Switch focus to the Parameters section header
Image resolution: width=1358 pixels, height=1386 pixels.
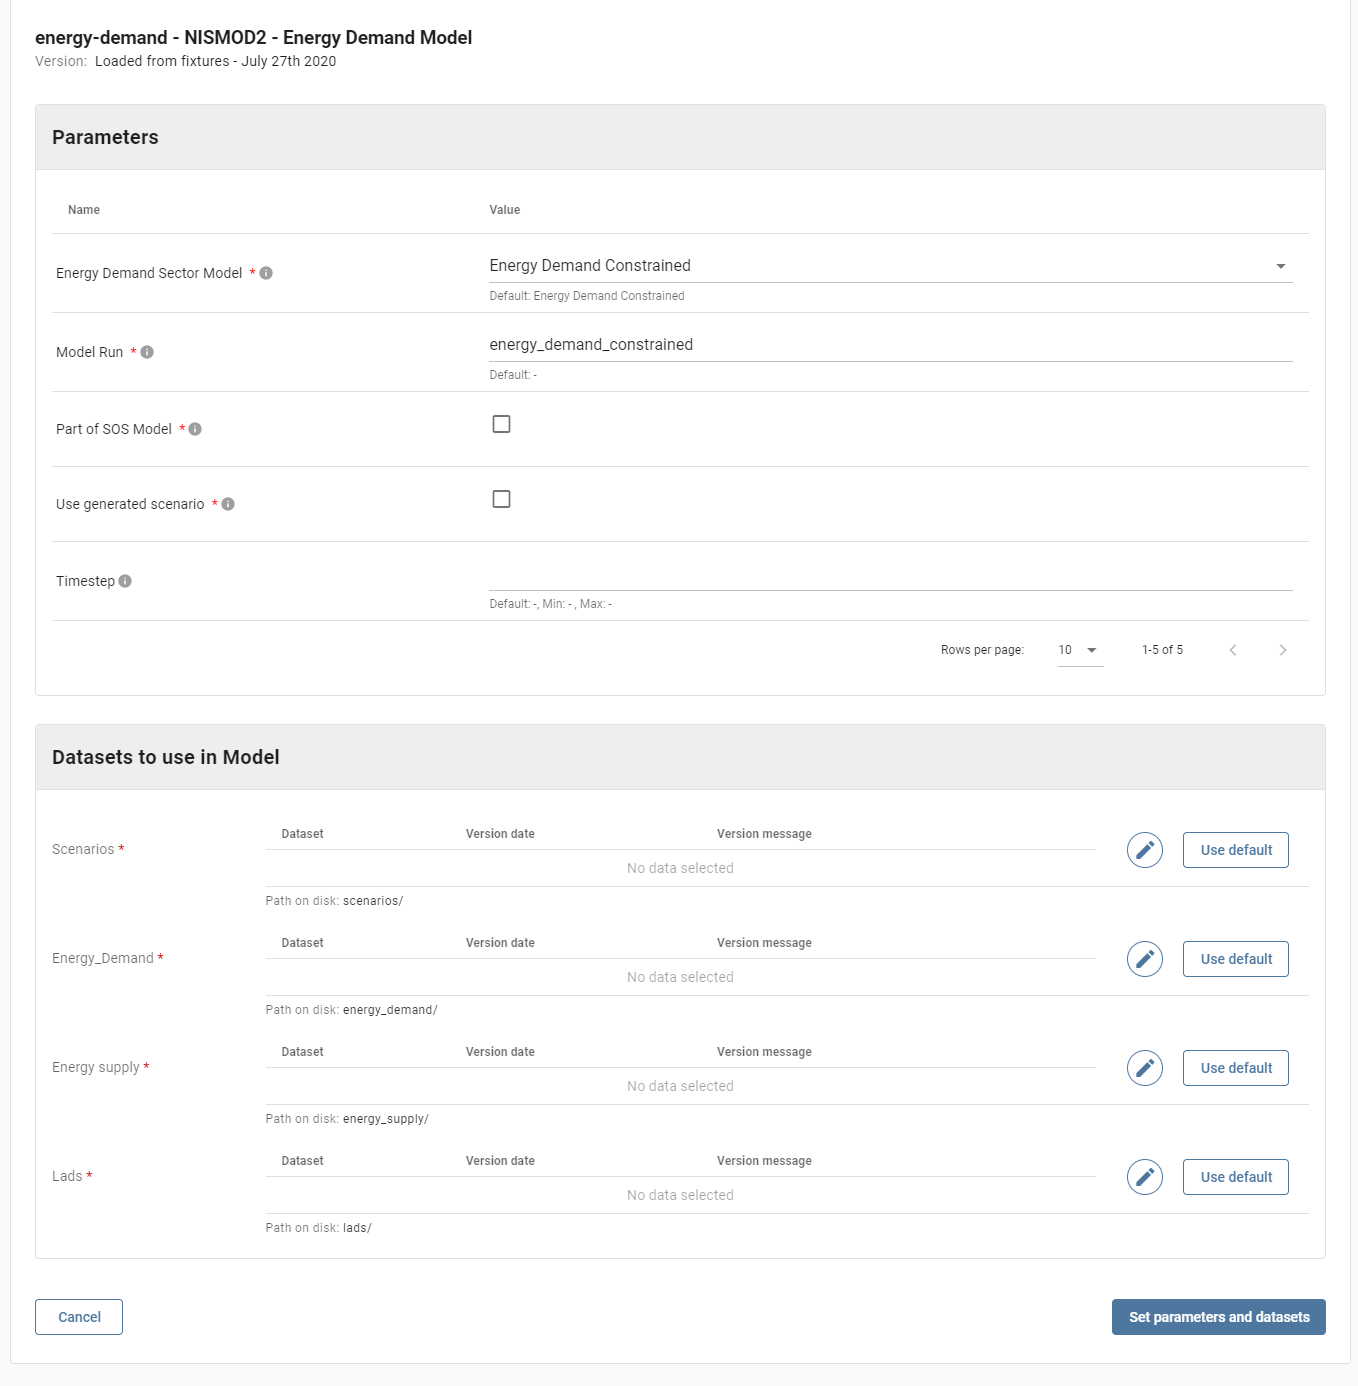pyautogui.click(x=104, y=137)
